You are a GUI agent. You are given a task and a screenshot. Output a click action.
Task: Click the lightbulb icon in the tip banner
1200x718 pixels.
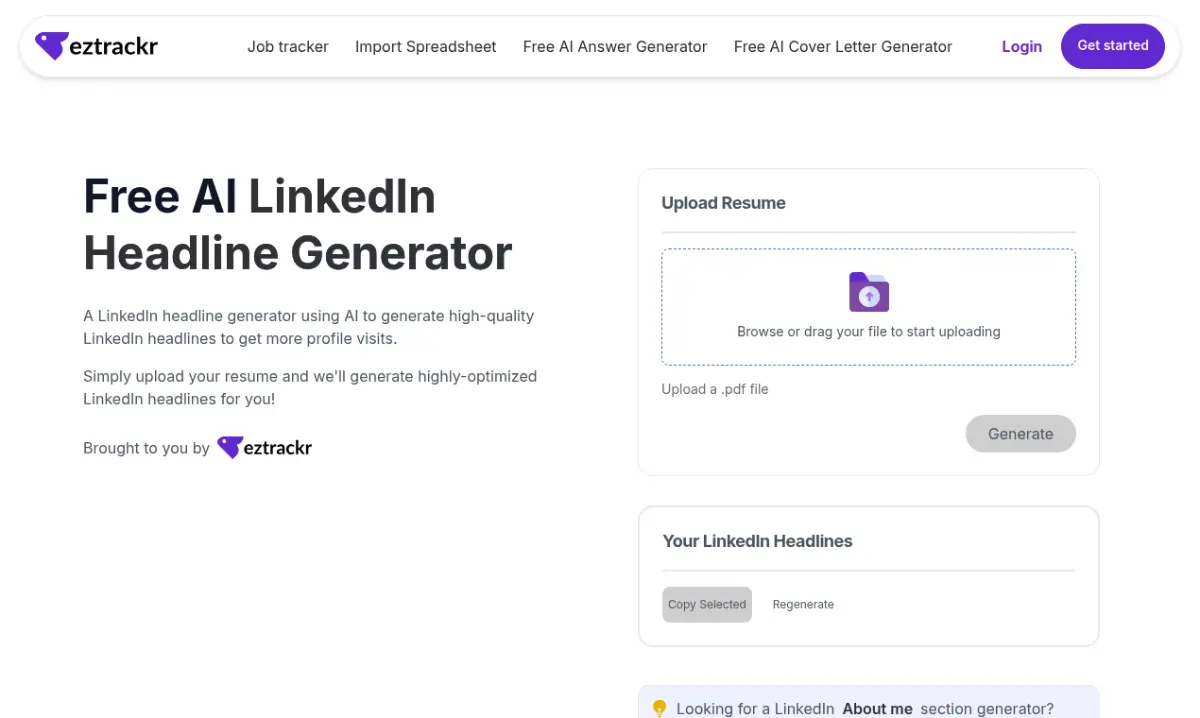point(661,708)
